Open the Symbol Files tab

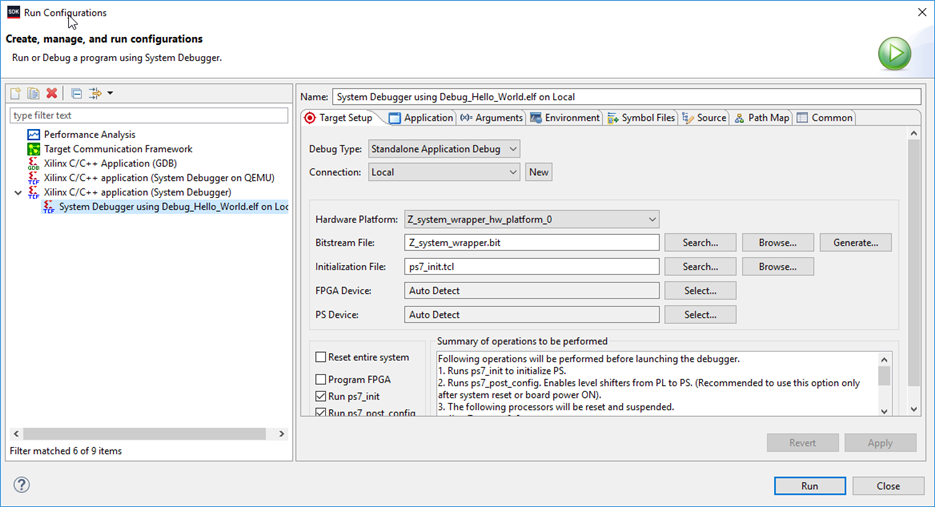(641, 118)
